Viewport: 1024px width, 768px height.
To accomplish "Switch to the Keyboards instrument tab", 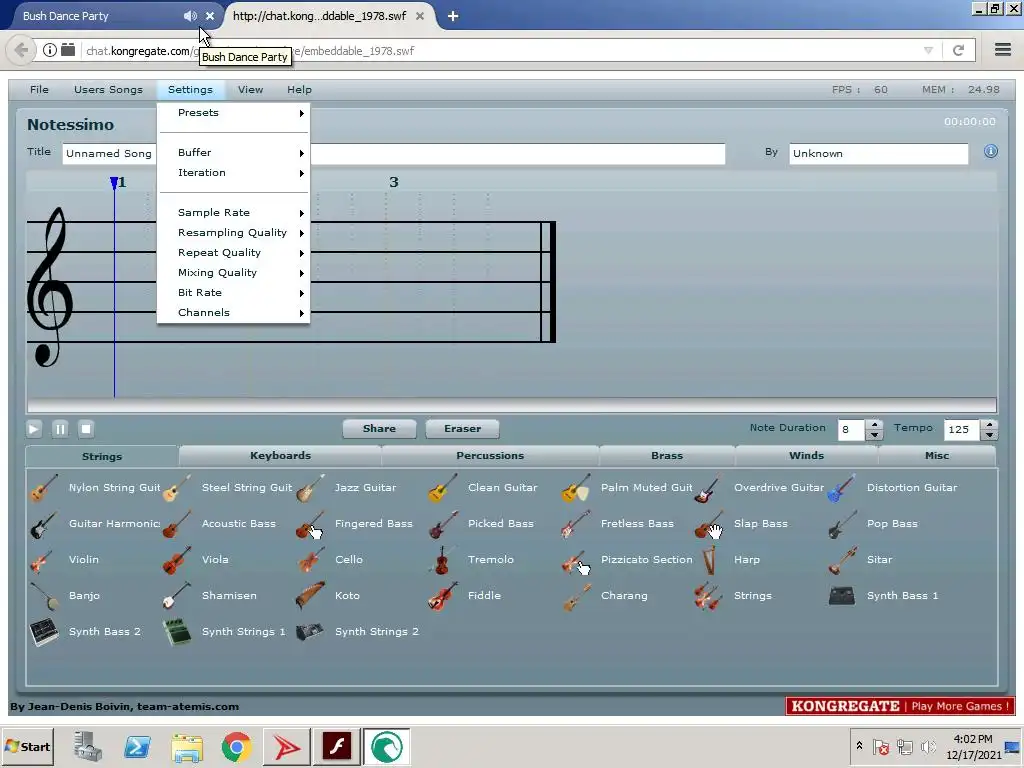I will click(x=280, y=456).
